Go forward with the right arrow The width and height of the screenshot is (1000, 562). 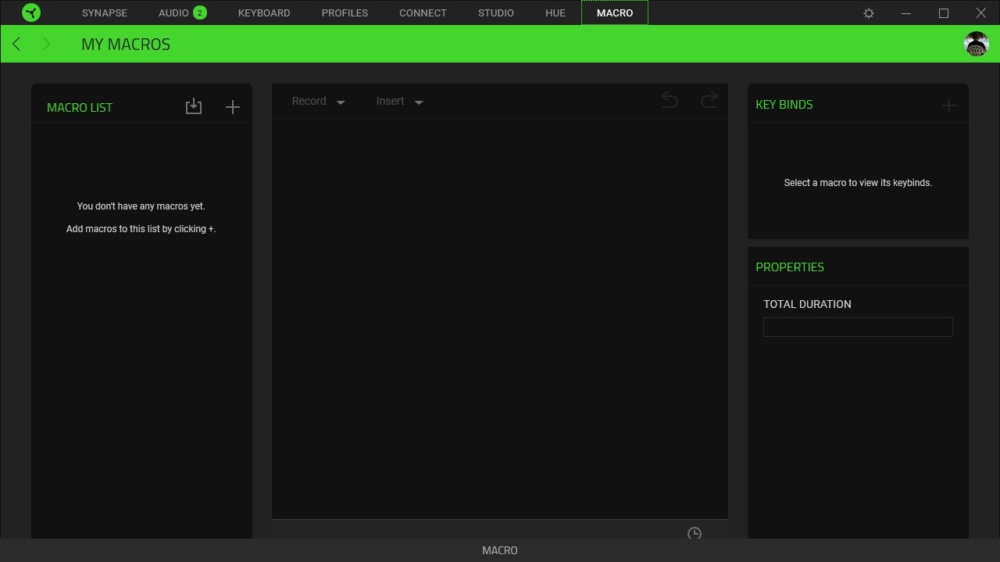point(46,44)
